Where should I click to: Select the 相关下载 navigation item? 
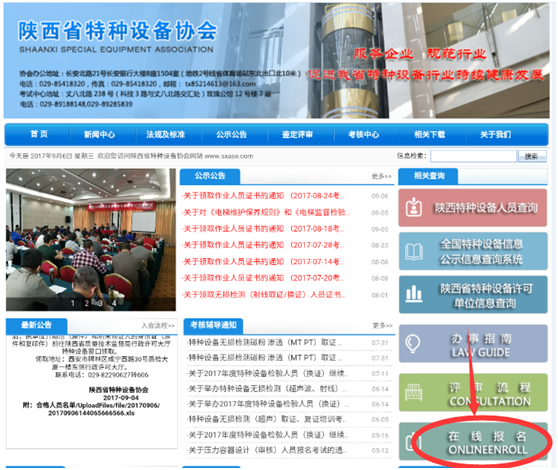coord(430,134)
